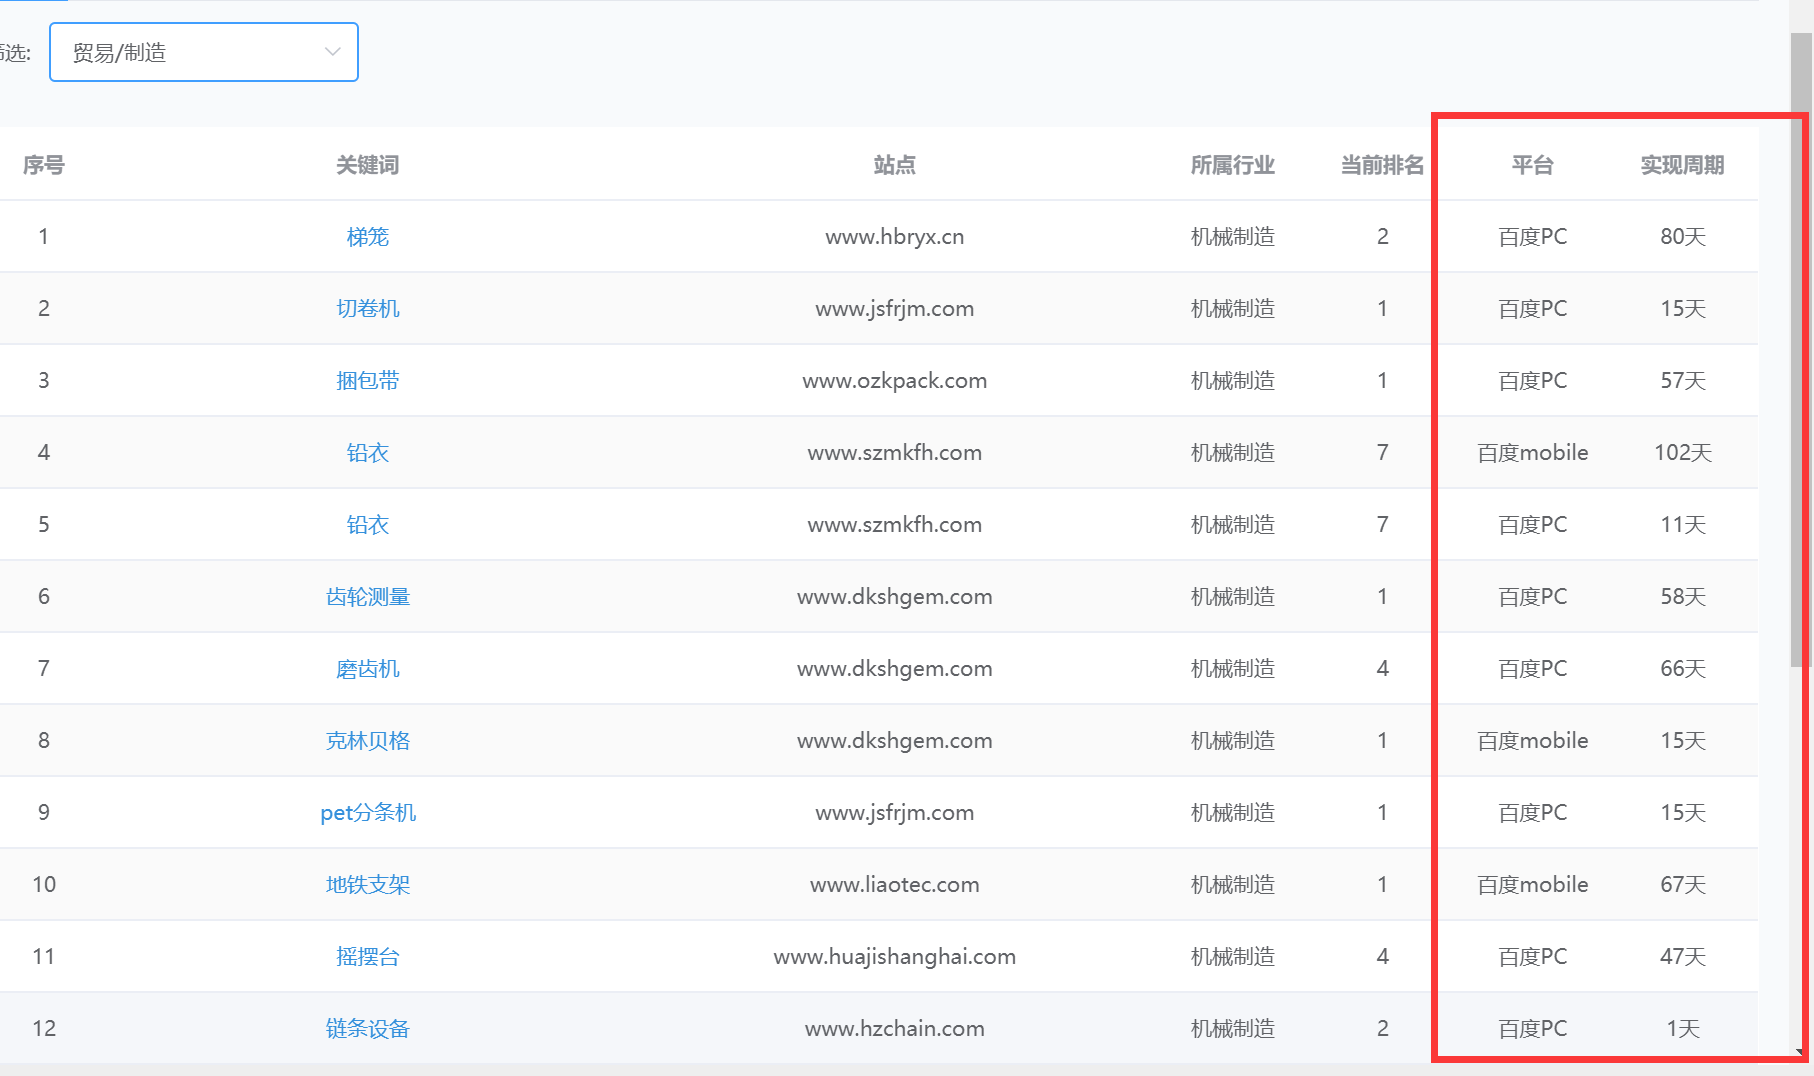Select site cell www.szmkfh.com in row 5

coord(894,525)
